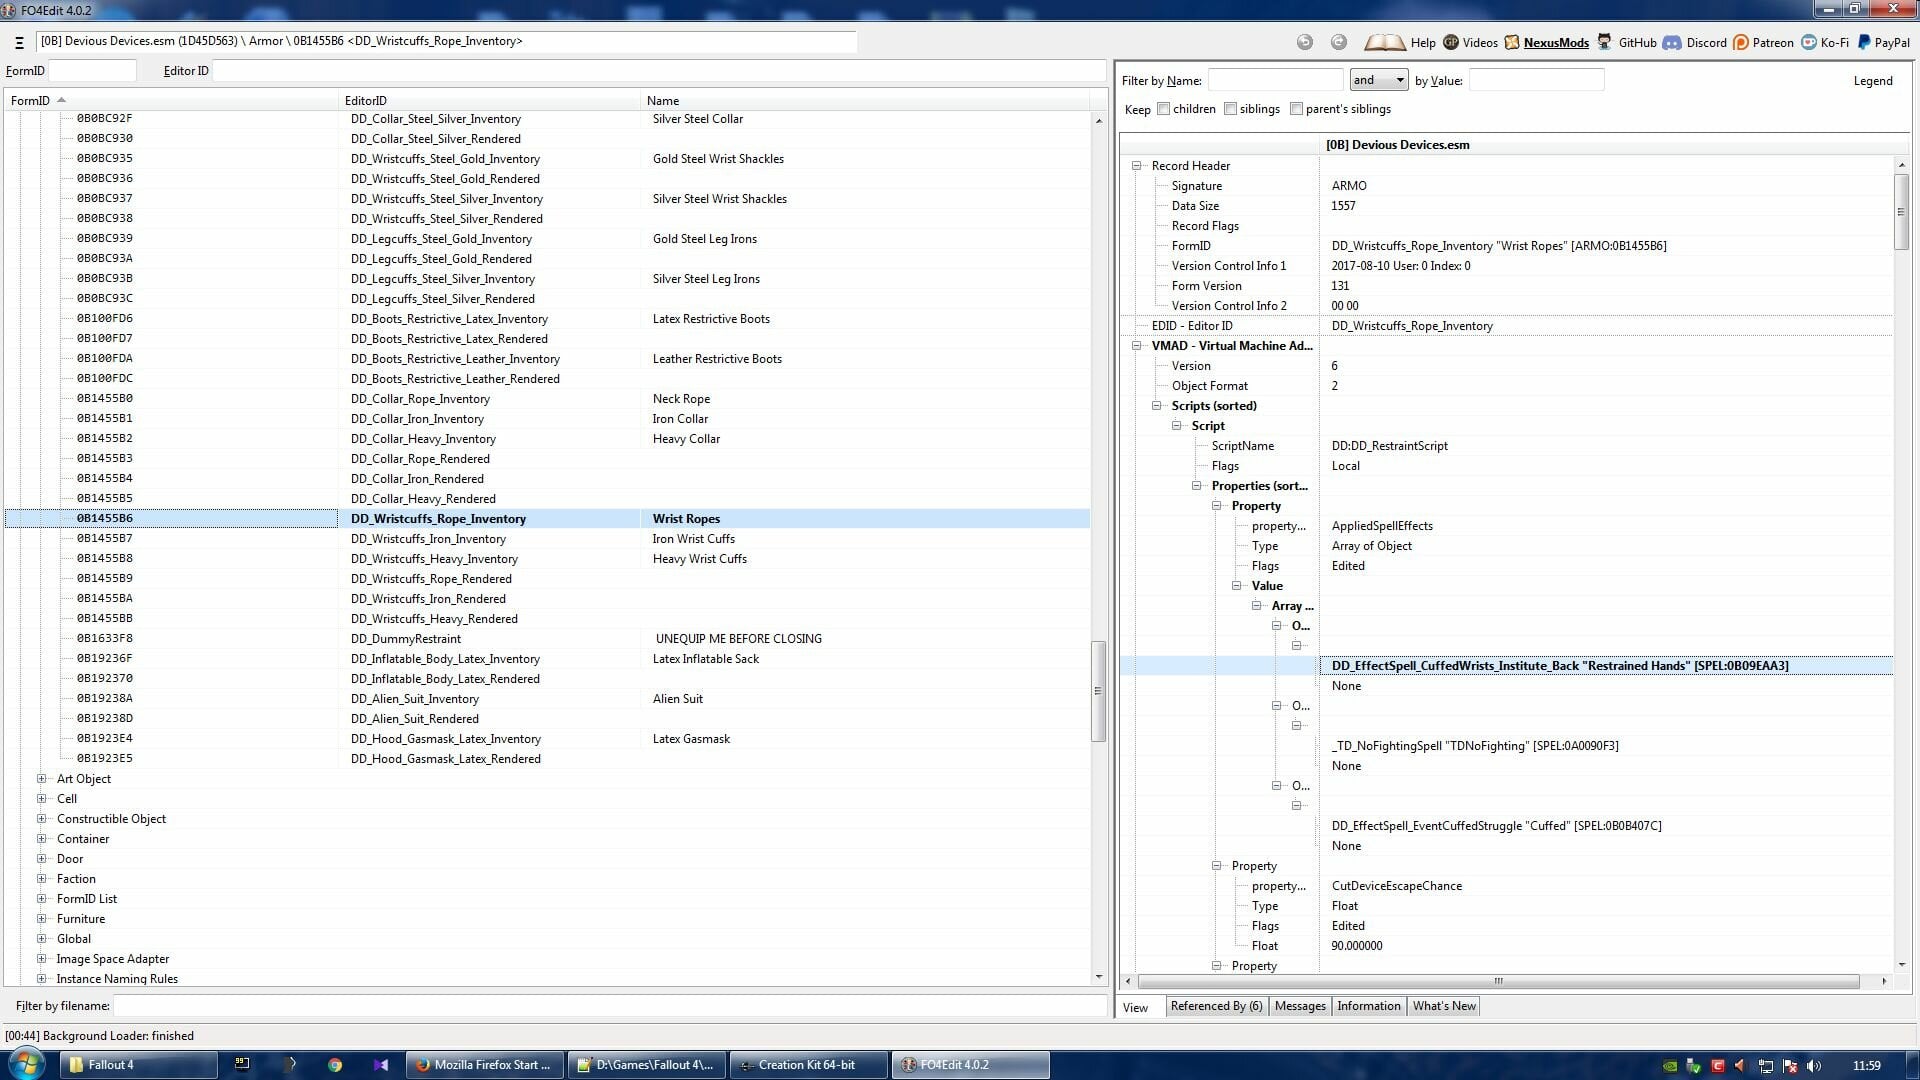This screenshot has height=1080, width=1920.
Task: Expand the Constructible Object node
Action: click(41, 819)
